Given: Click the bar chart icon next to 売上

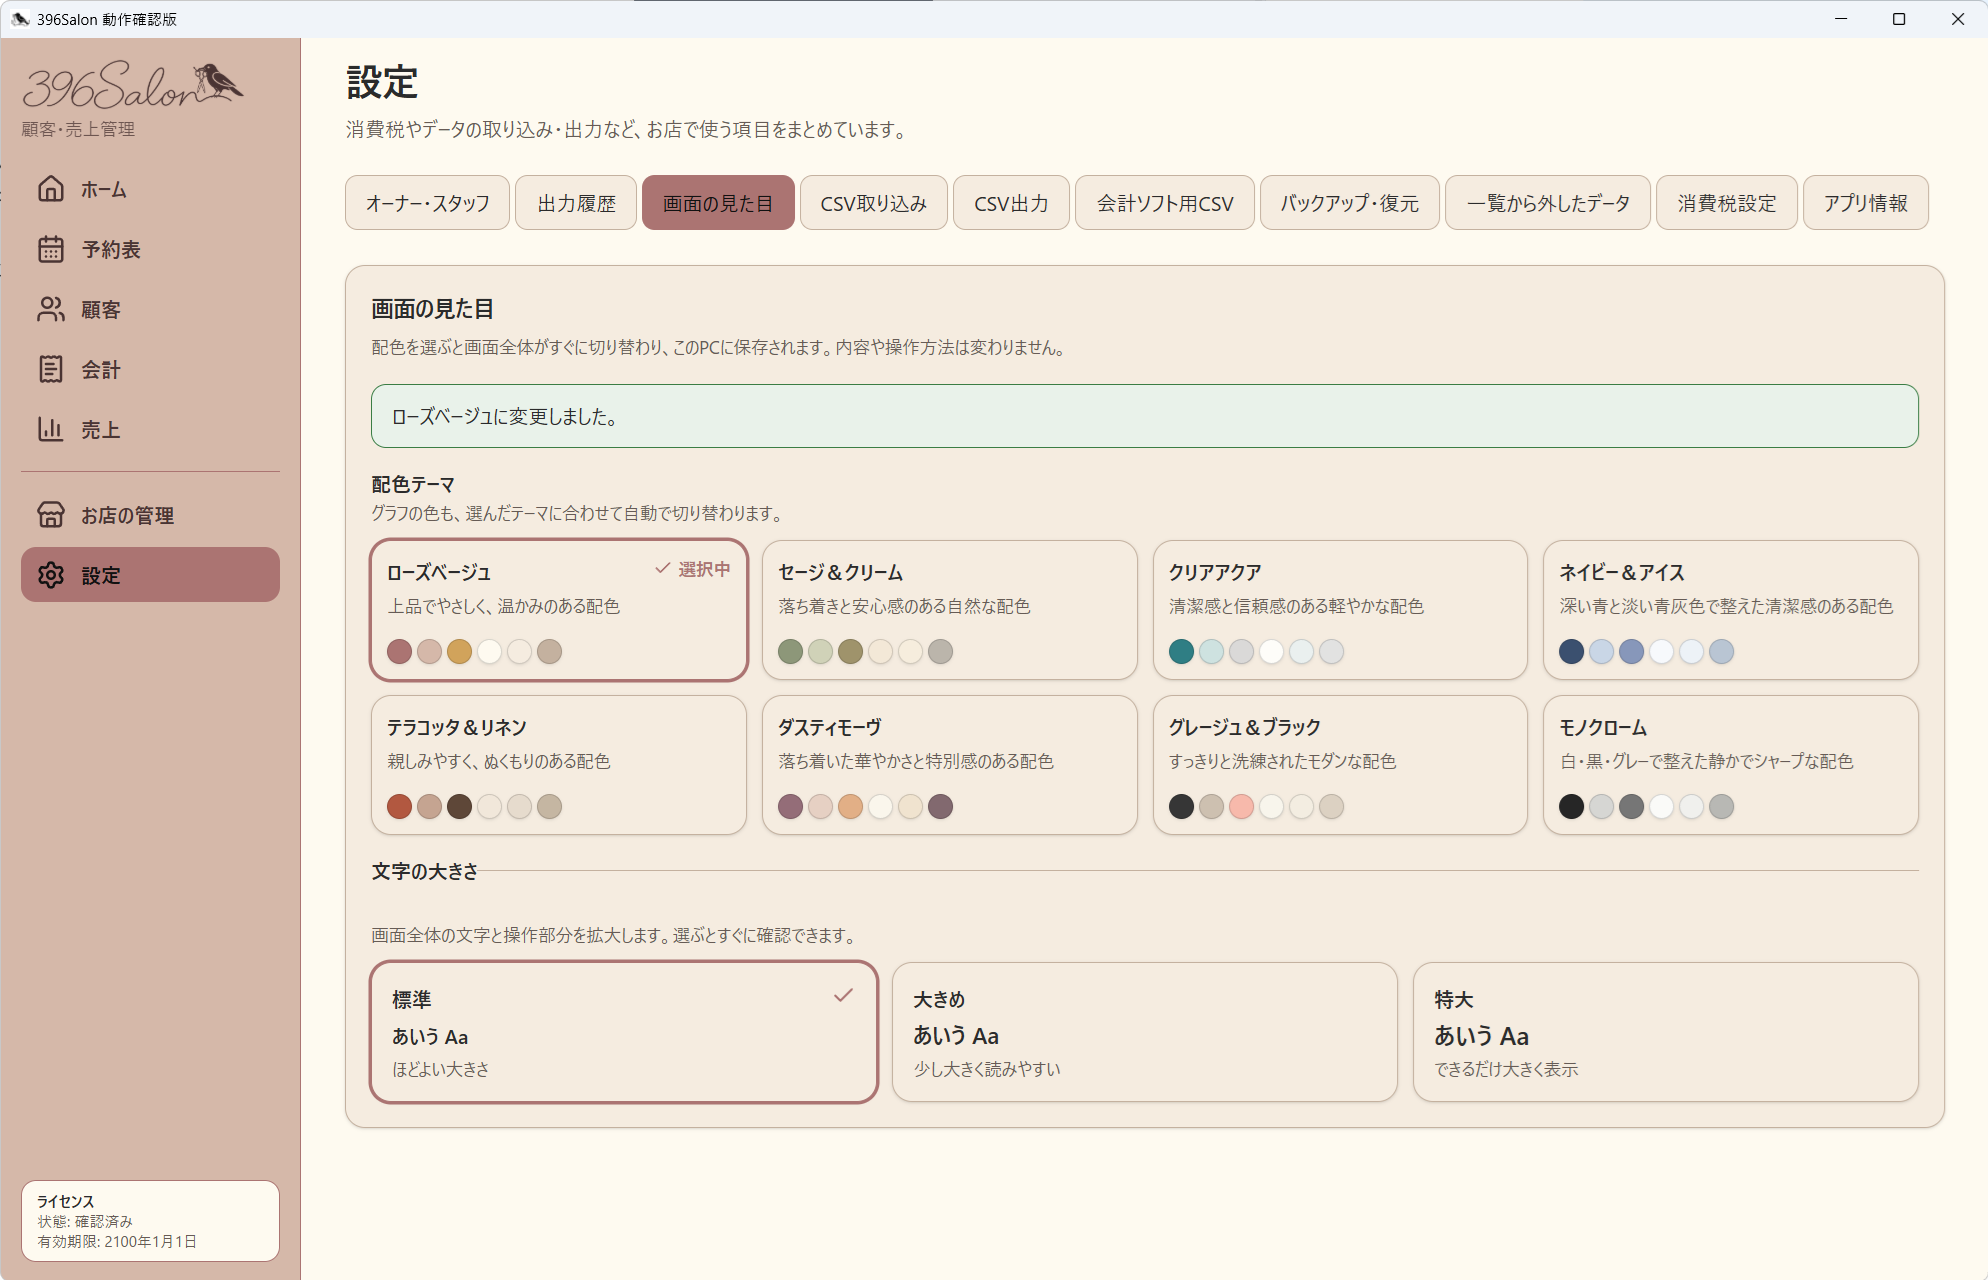Looking at the screenshot, I should 51,429.
